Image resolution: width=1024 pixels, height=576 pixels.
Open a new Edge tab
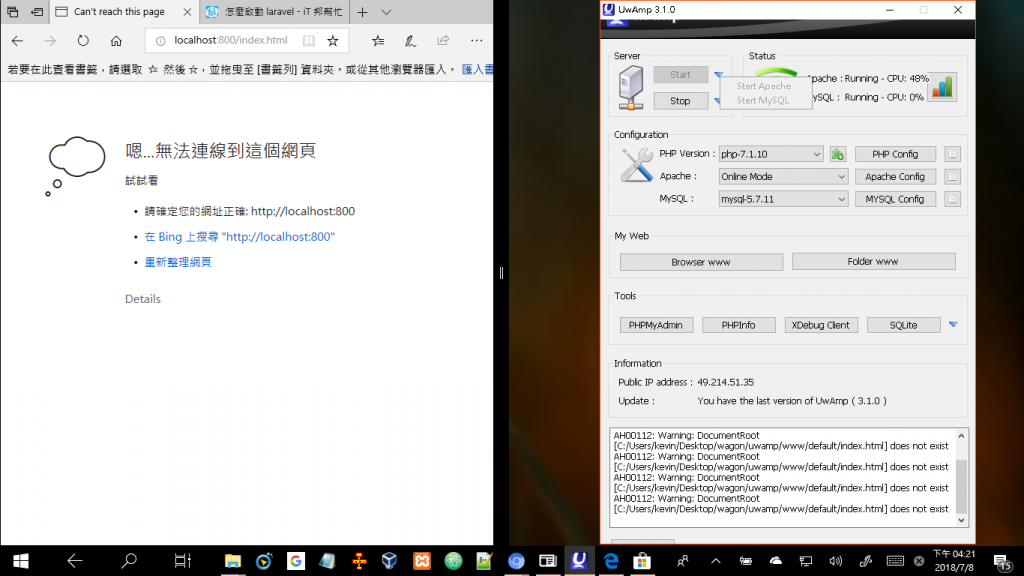[x=362, y=12]
